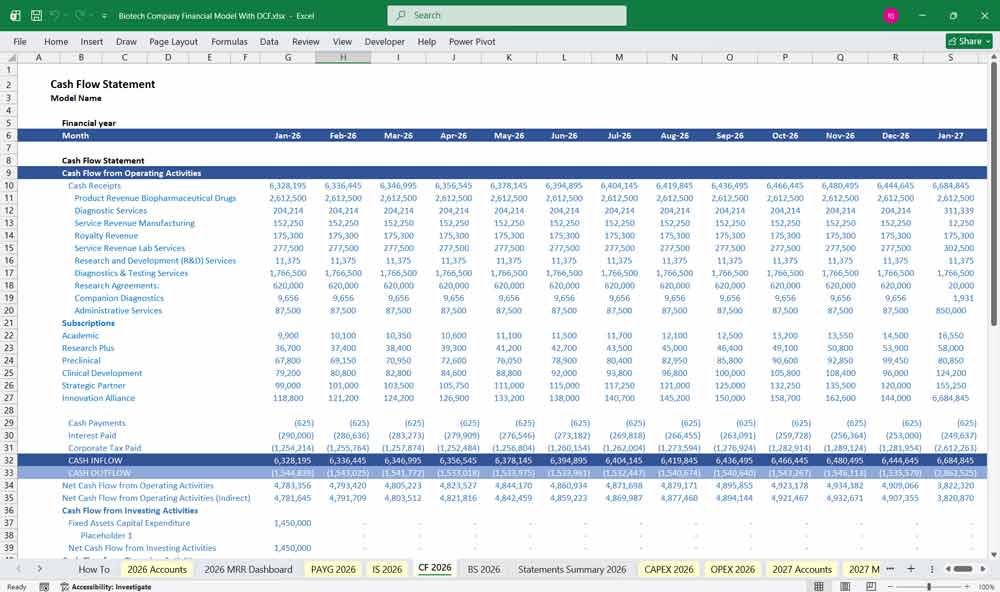Open the Search box in the title bar
The height and width of the screenshot is (592, 1000).
point(500,15)
